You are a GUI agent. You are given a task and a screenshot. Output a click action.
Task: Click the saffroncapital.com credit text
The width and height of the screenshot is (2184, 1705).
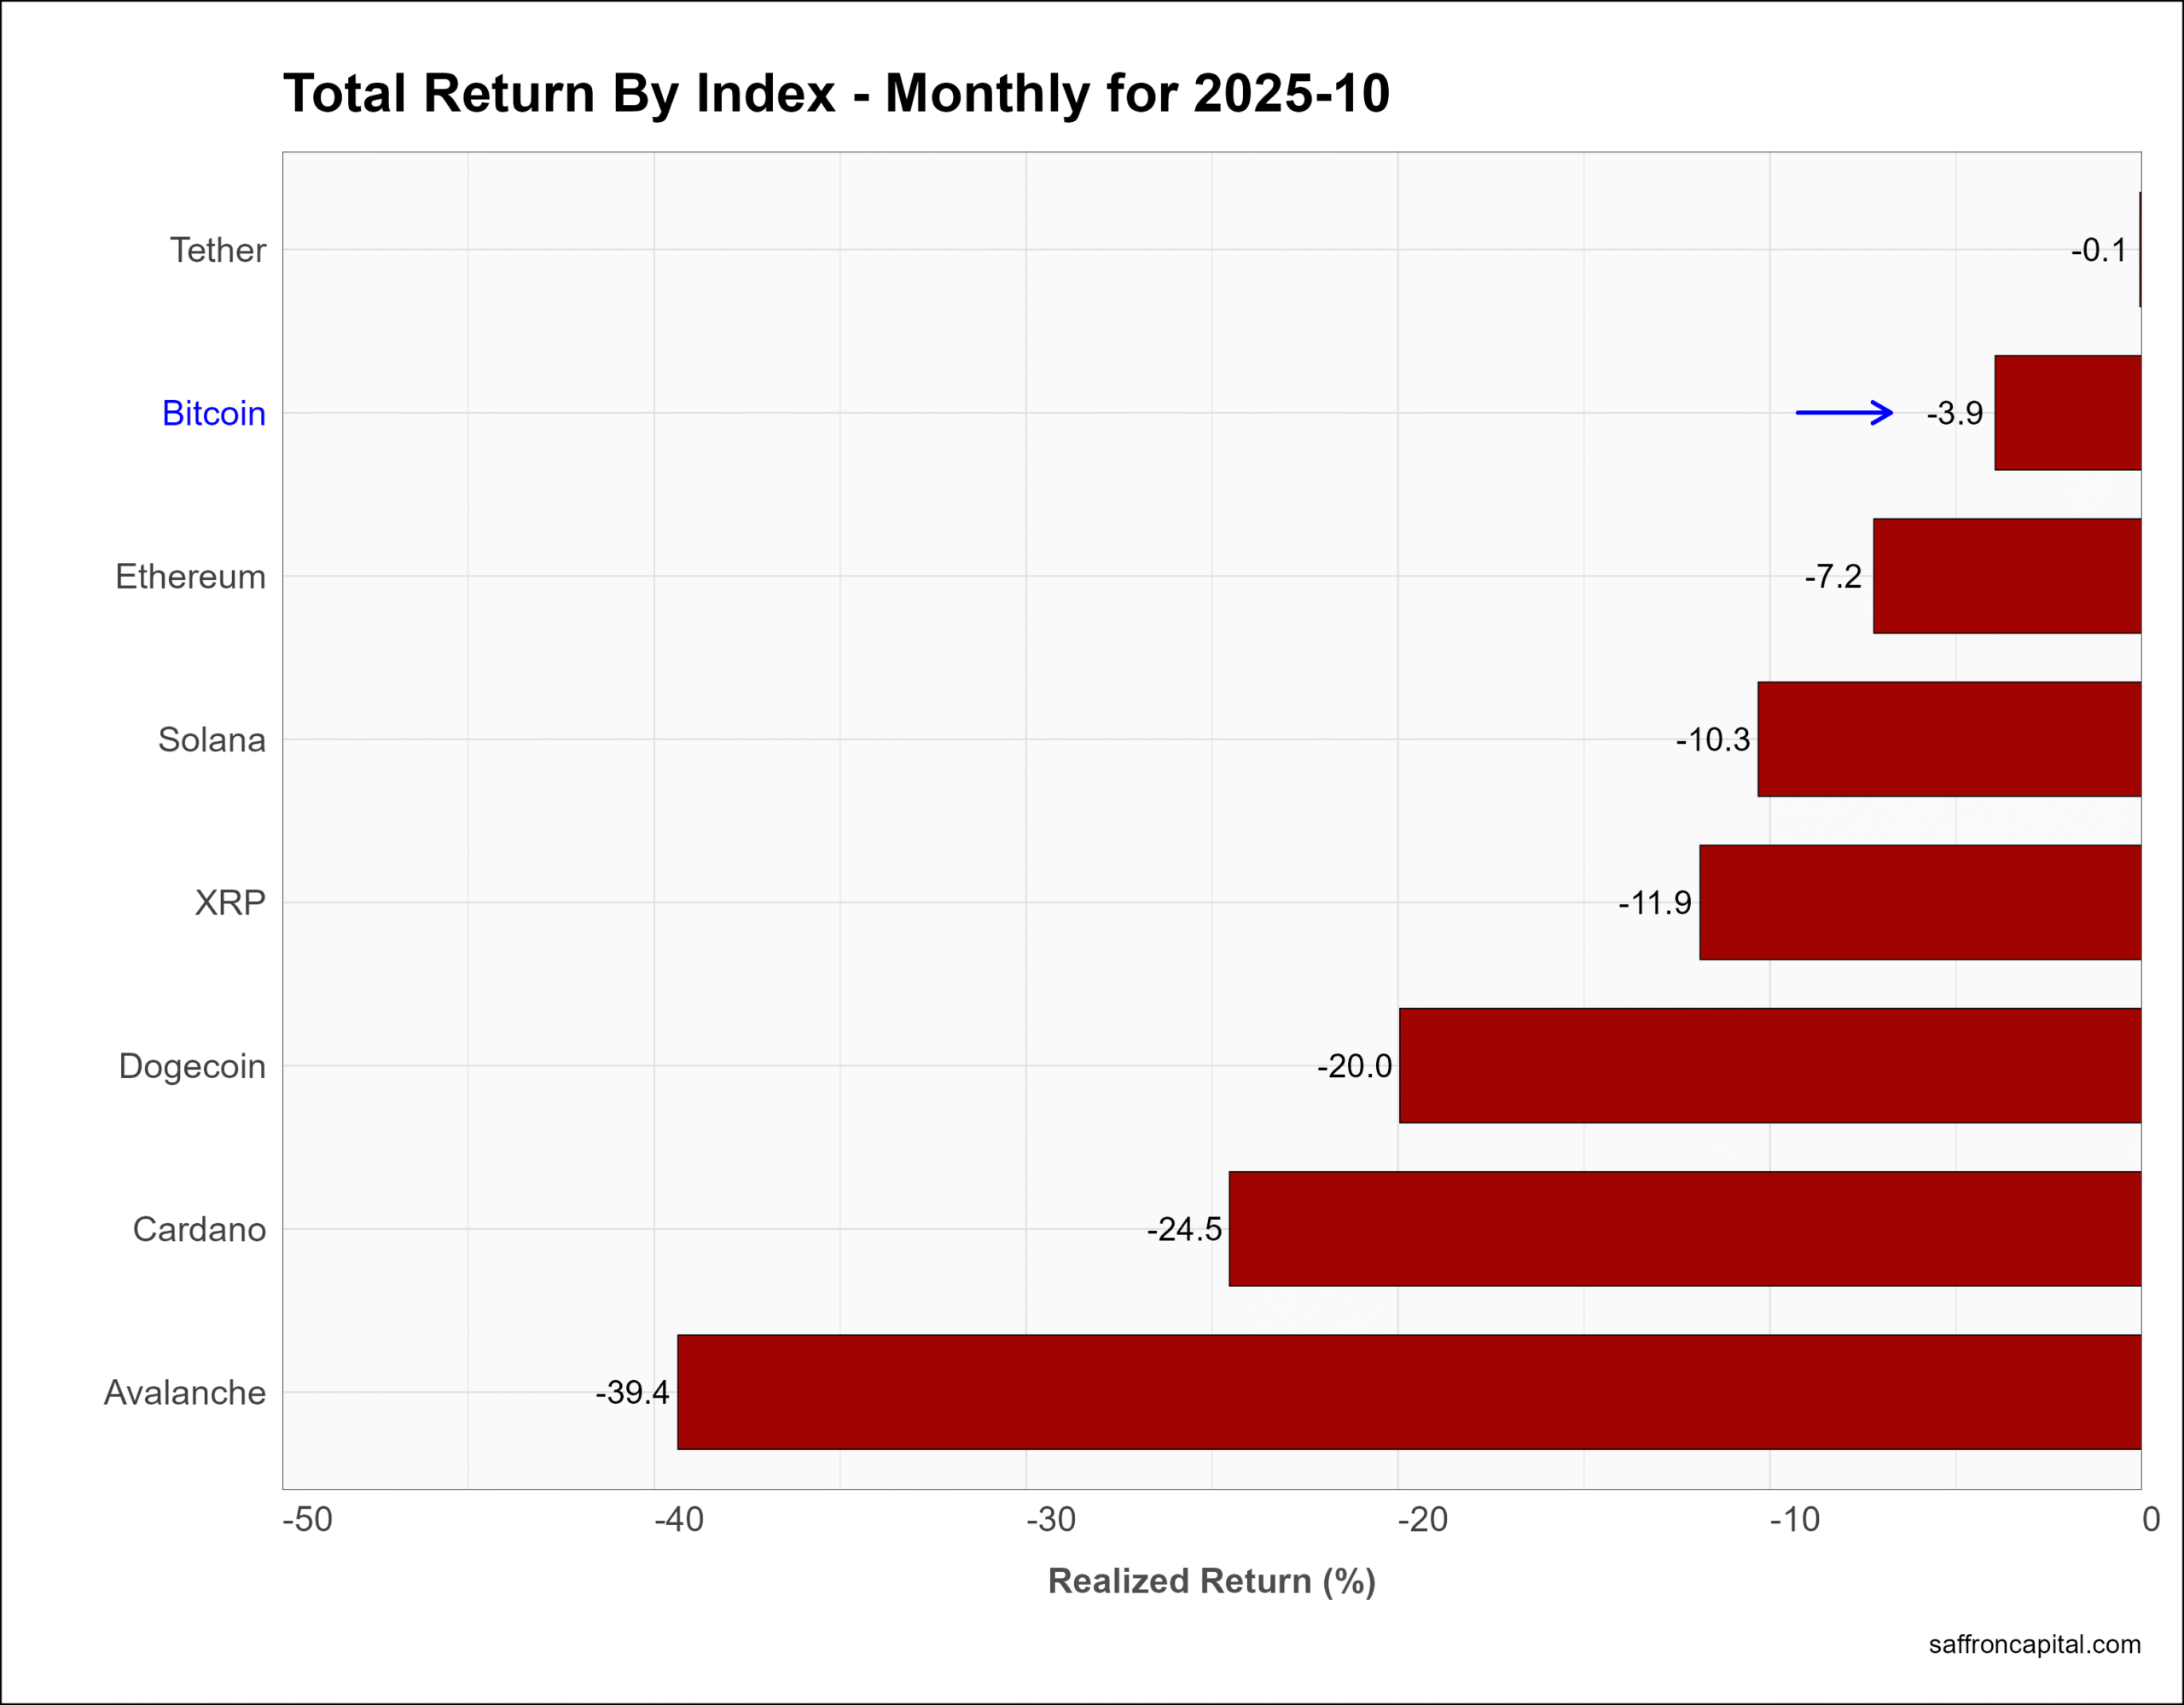tap(2034, 1644)
